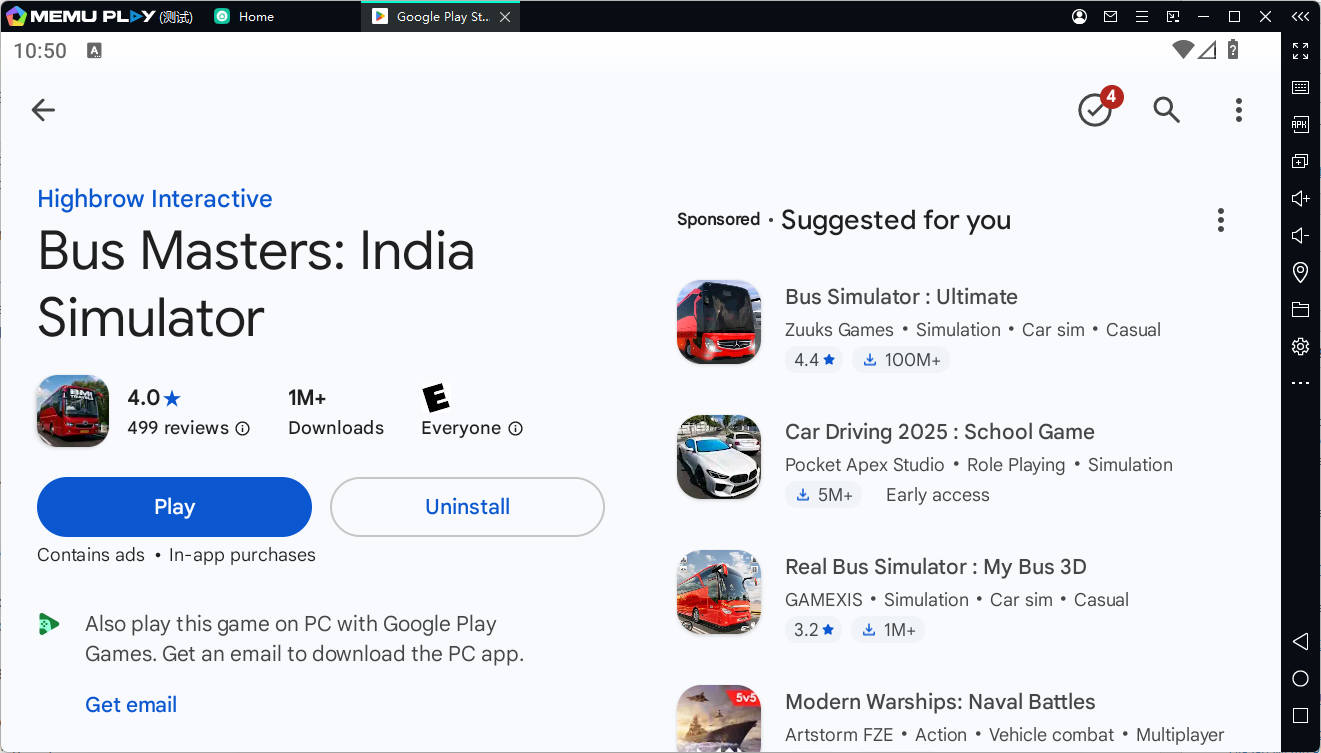The height and width of the screenshot is (753, 1321).
Task: Open MEmu mail messages icon
Action: click(x=1111, y=17)
